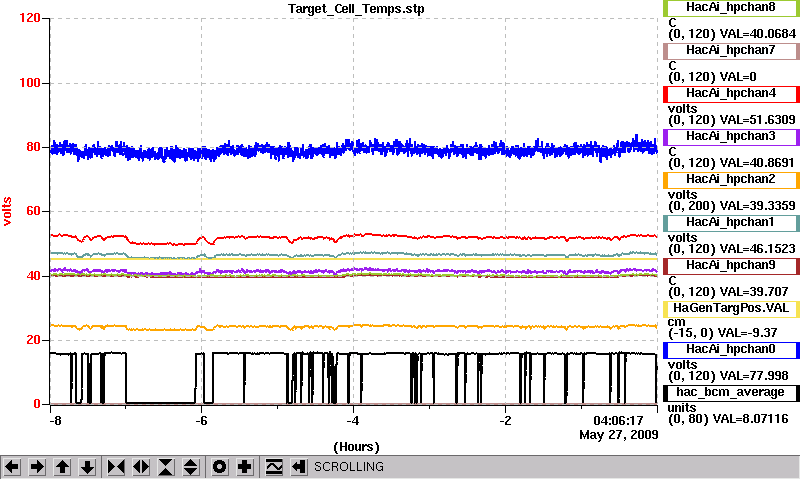Viewport: 800px width, 479px height.
Task: Click the Target_Cell_Temps.stp graph title
Action: (x=356, y=9)
